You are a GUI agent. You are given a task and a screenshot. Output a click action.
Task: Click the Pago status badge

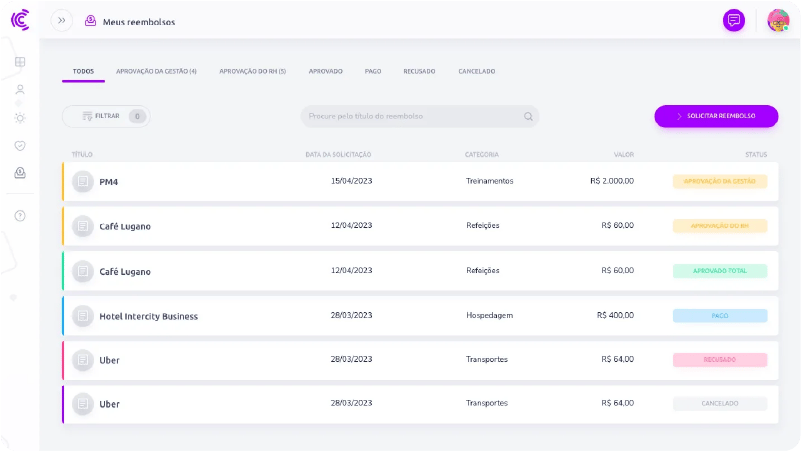tap(720, 315)
